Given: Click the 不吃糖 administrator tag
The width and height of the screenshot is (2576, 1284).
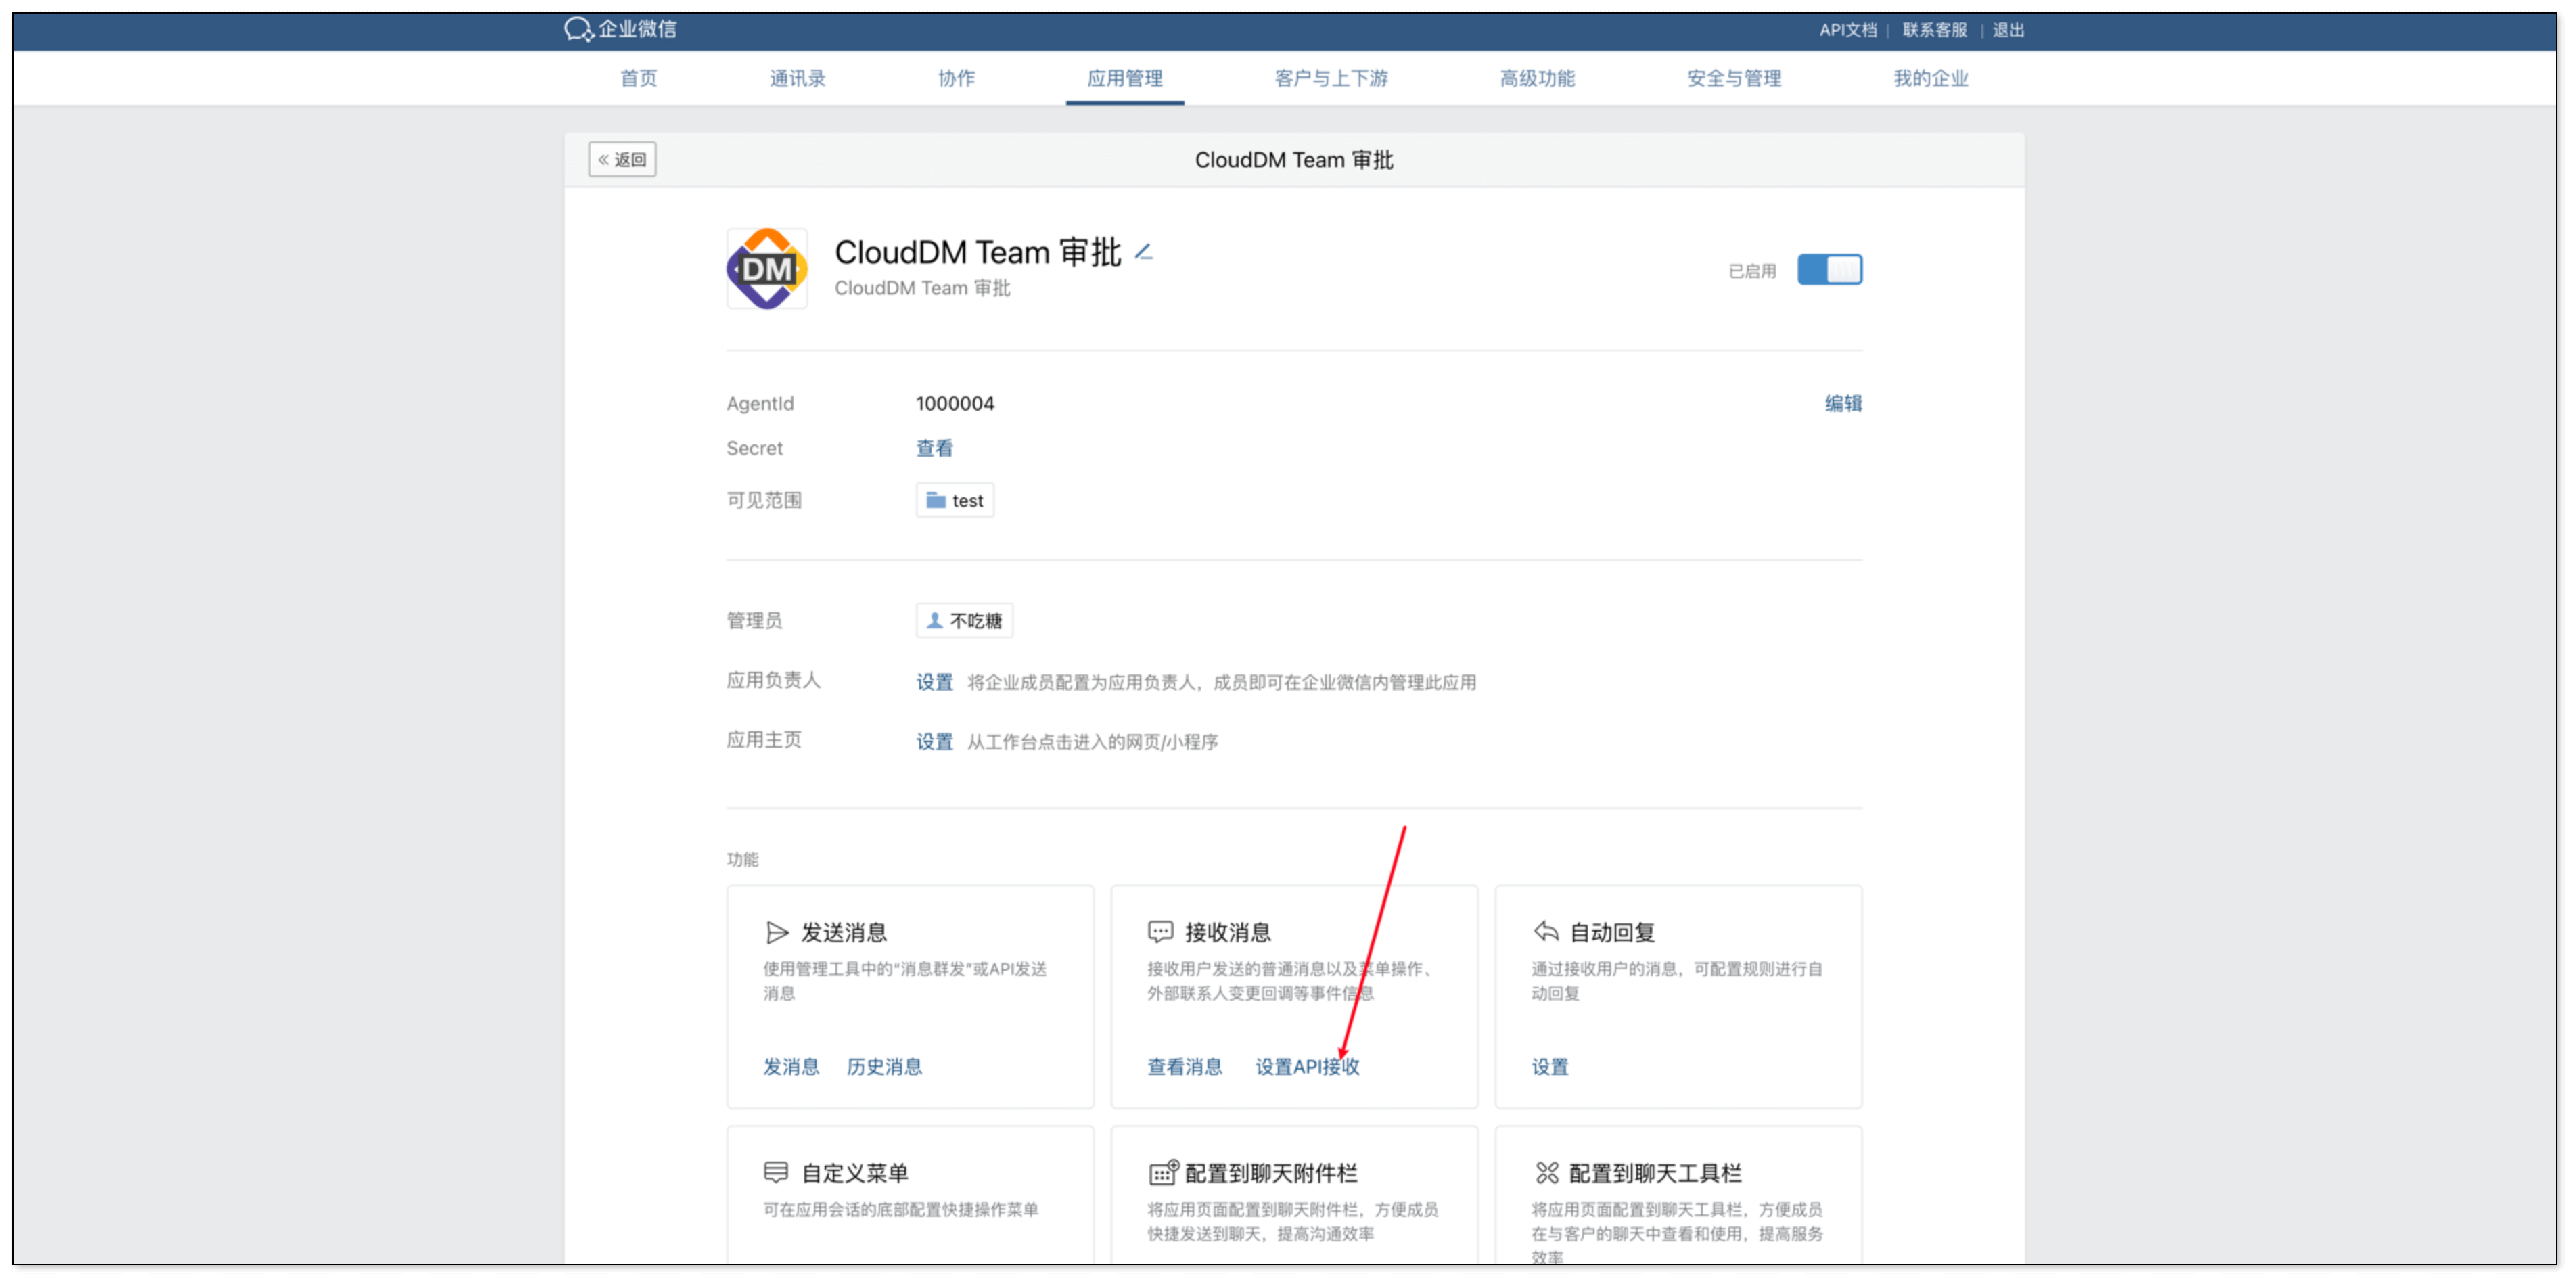Looking at the screenshot, I should [964, 621].
